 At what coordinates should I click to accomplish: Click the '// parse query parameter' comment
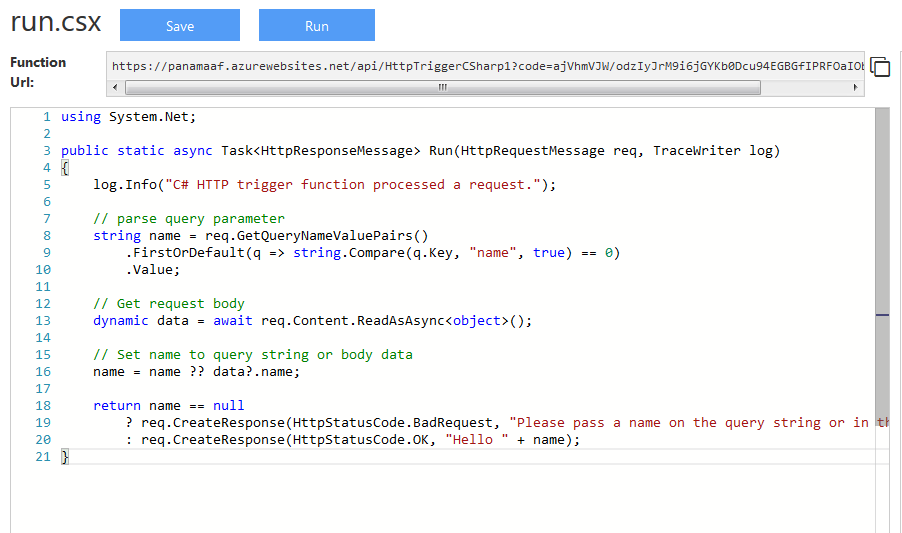(189, 219)
